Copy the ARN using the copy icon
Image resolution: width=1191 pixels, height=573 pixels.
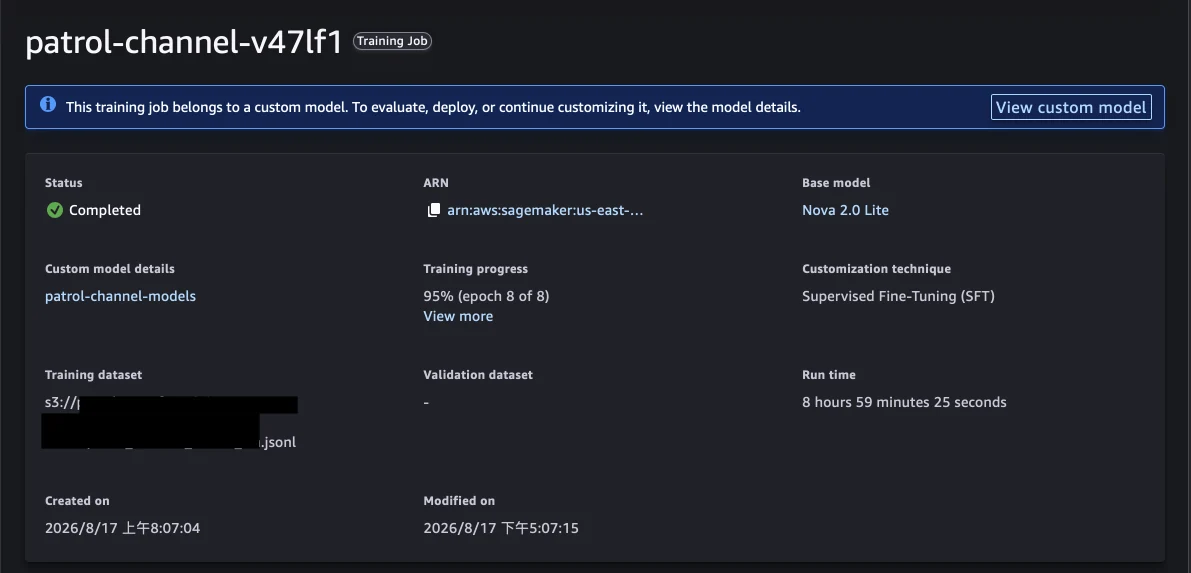point(434,211)
